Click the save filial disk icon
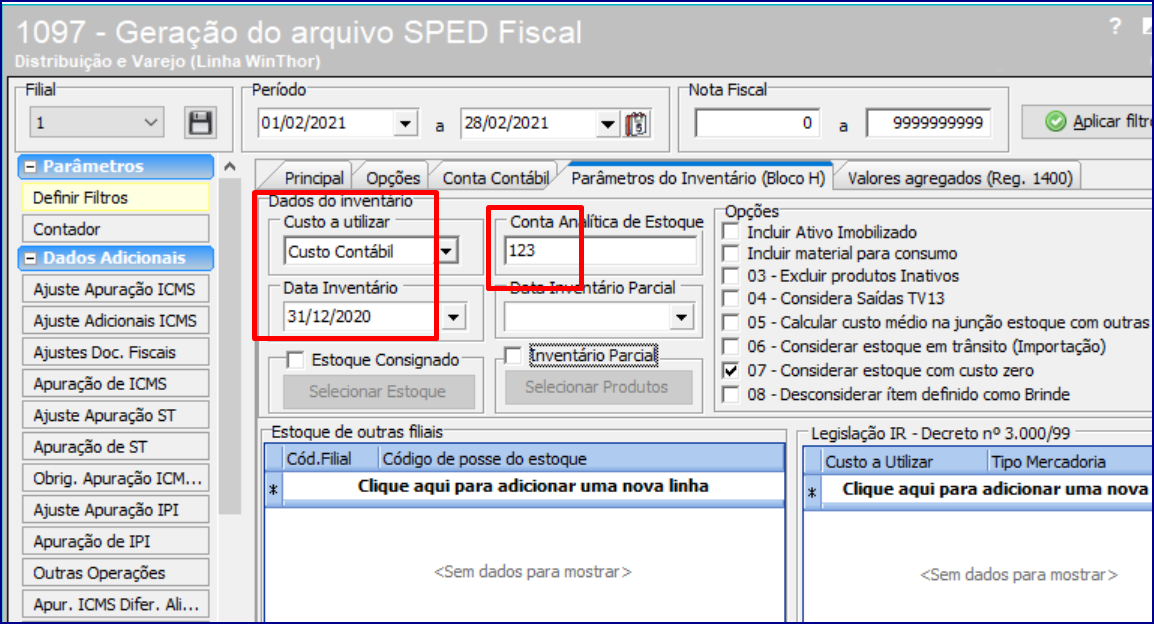The width and height of the screenshot is (1154, 624). pyautogui.click(x=199, y=122)
